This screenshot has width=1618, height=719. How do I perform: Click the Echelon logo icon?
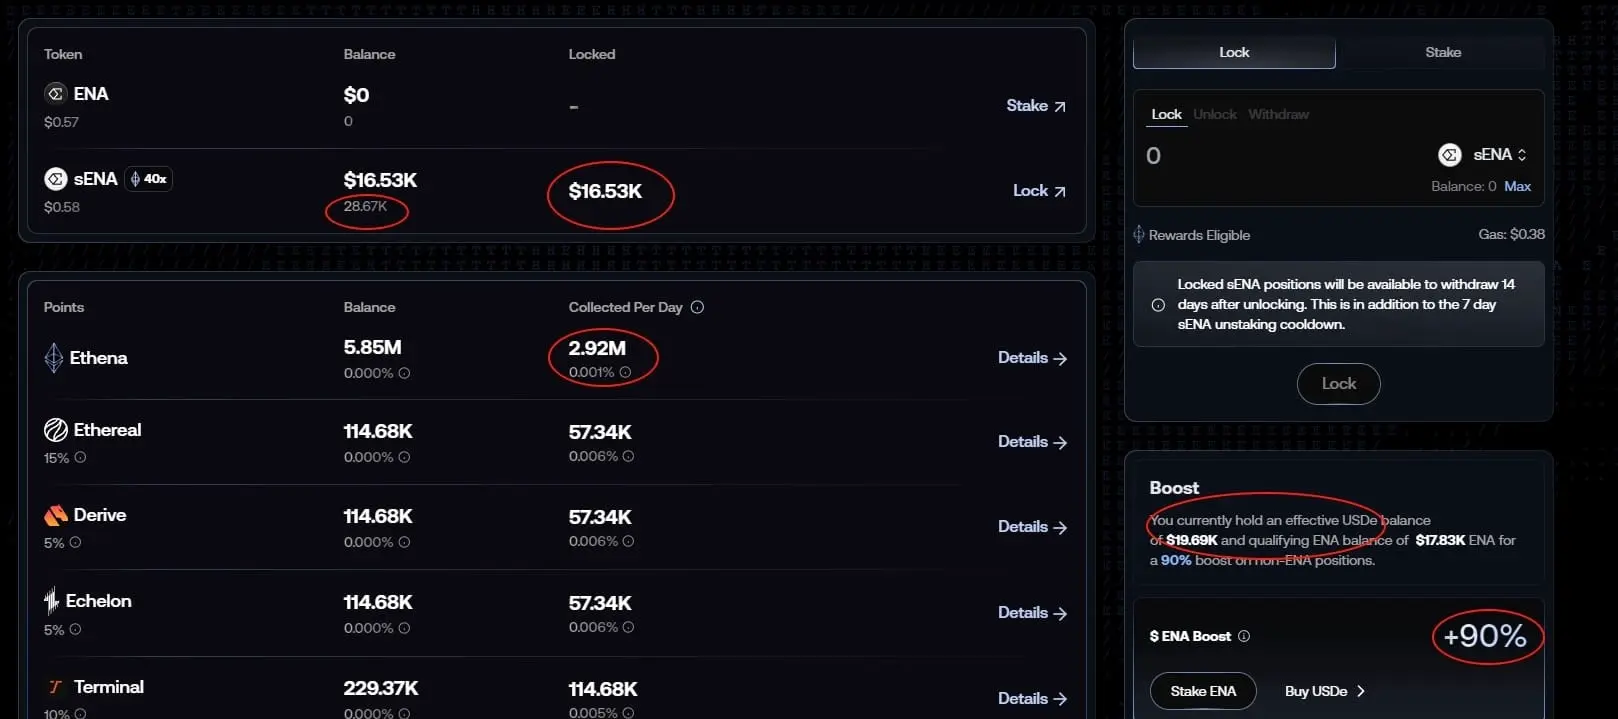click(x=51, y=601)
